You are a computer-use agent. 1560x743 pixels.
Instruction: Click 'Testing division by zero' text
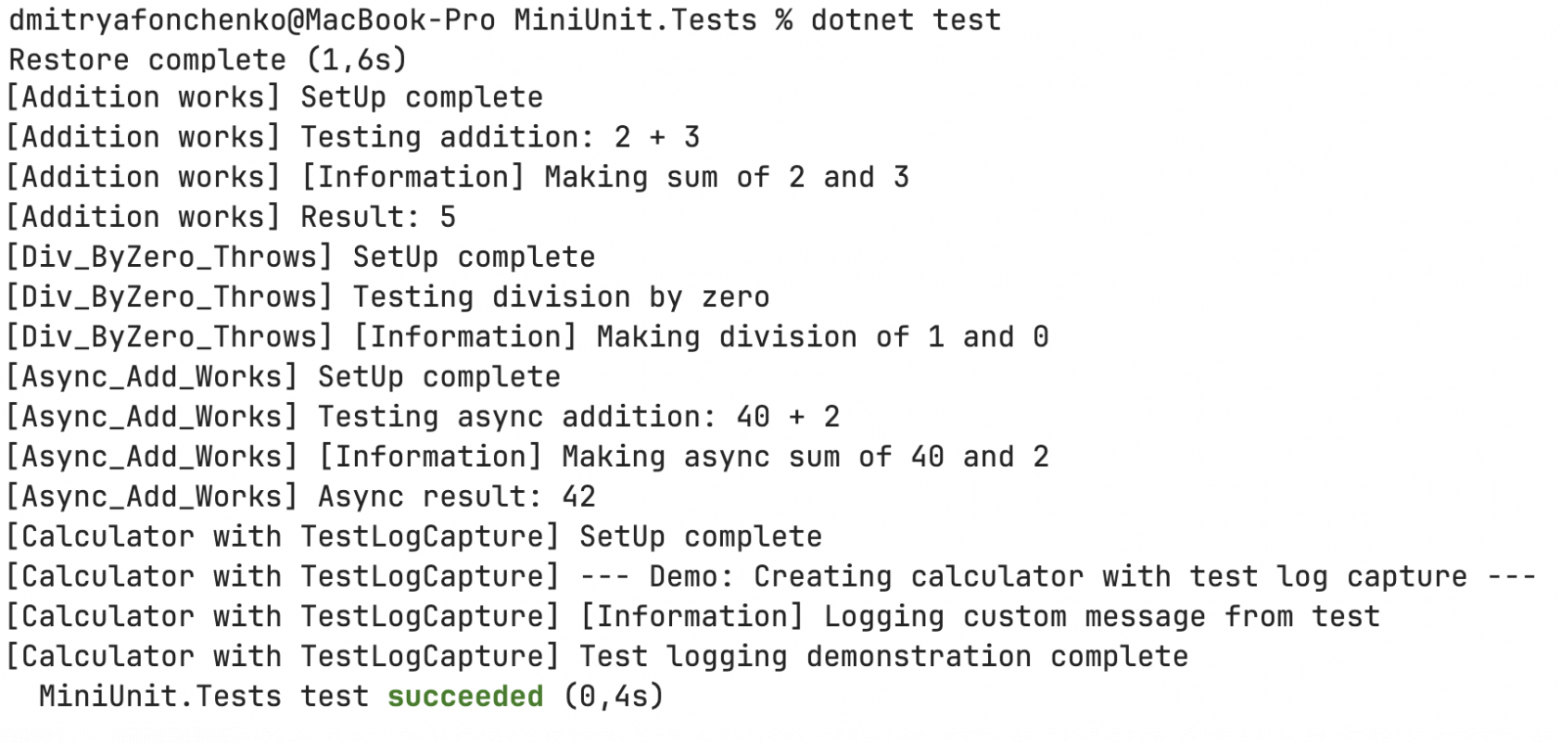click(562, 298)
